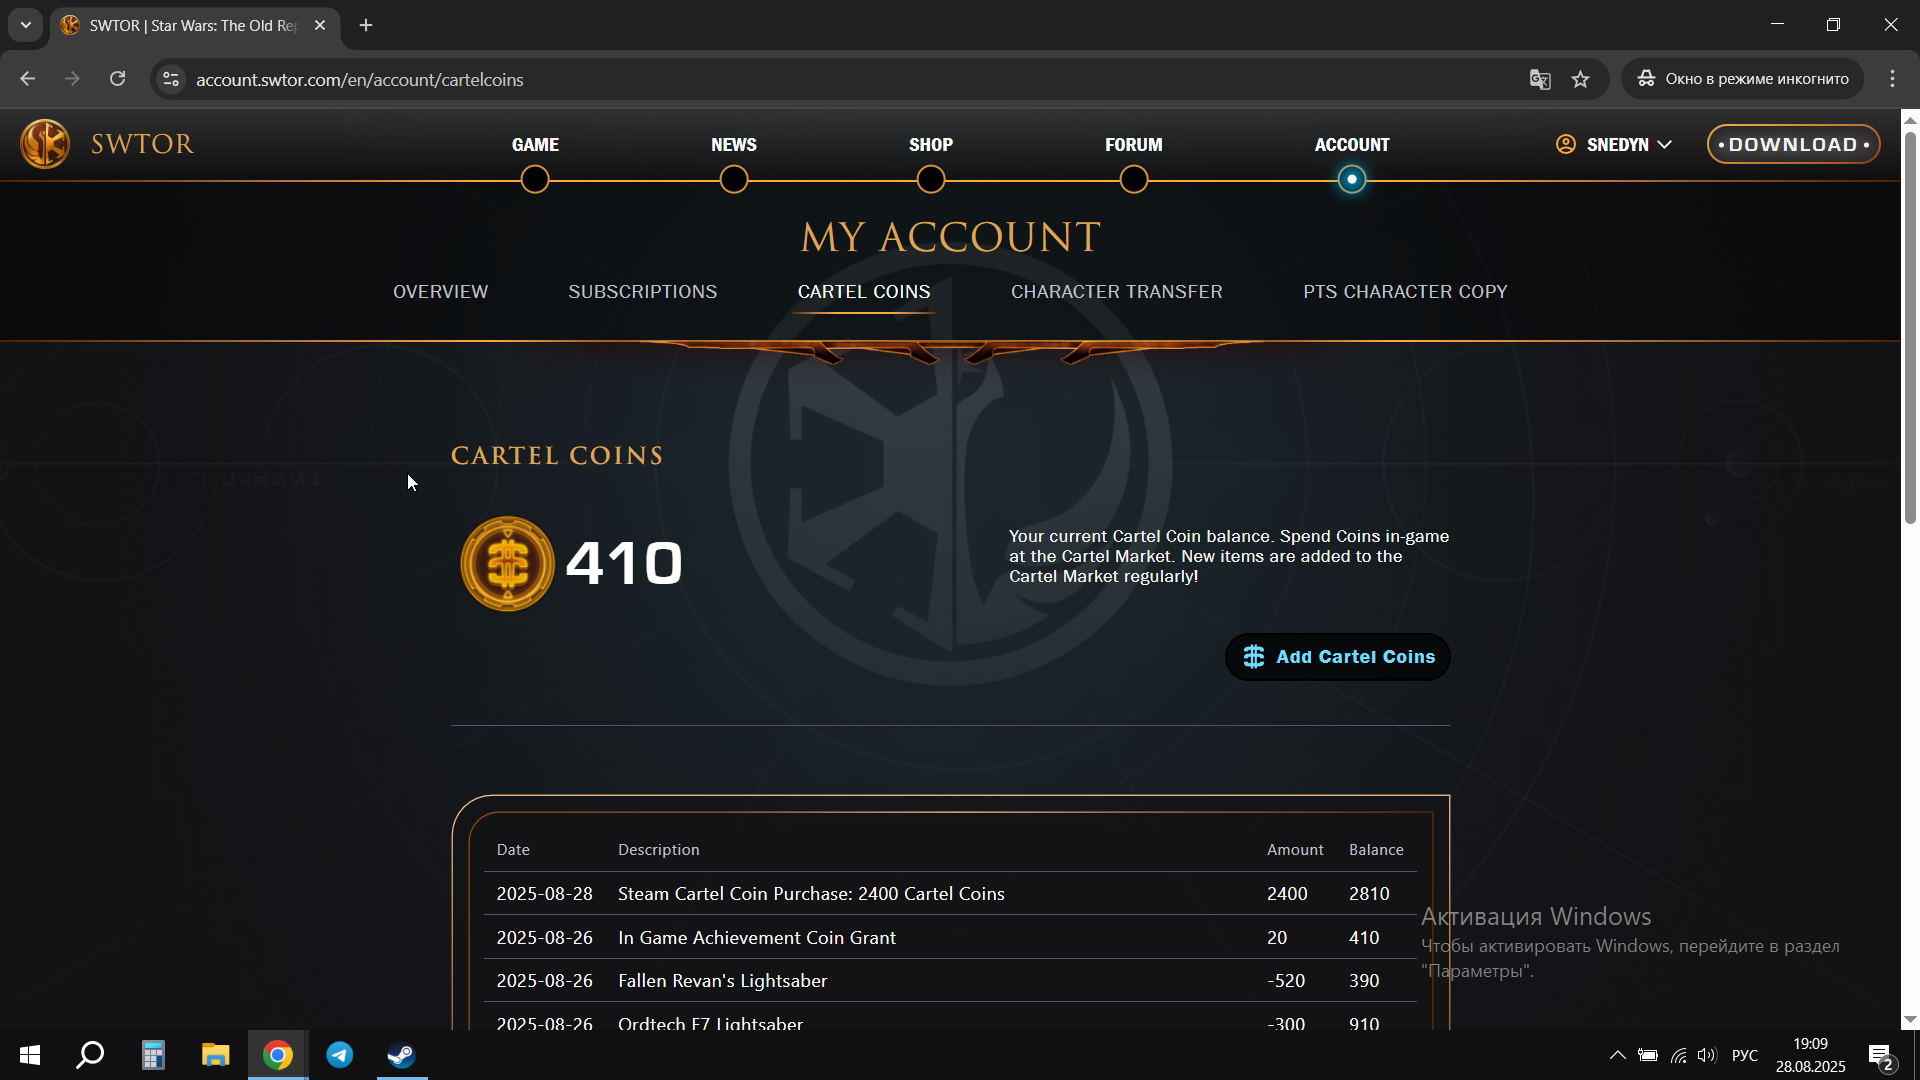Open network Wi-Fi tray icon
This screenshot has width=1920, height=1080.
(1679, 1055)
